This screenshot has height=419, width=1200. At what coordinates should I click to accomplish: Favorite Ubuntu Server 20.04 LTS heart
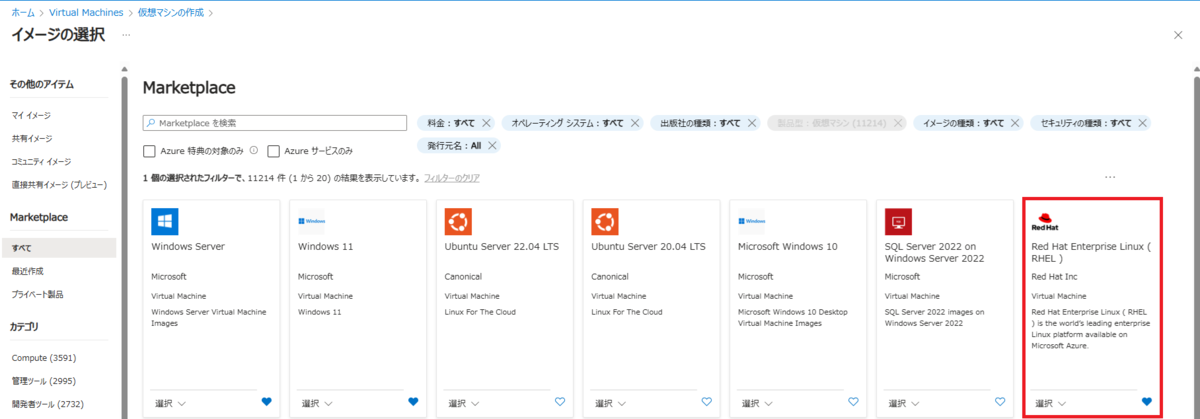coord(707,402)
